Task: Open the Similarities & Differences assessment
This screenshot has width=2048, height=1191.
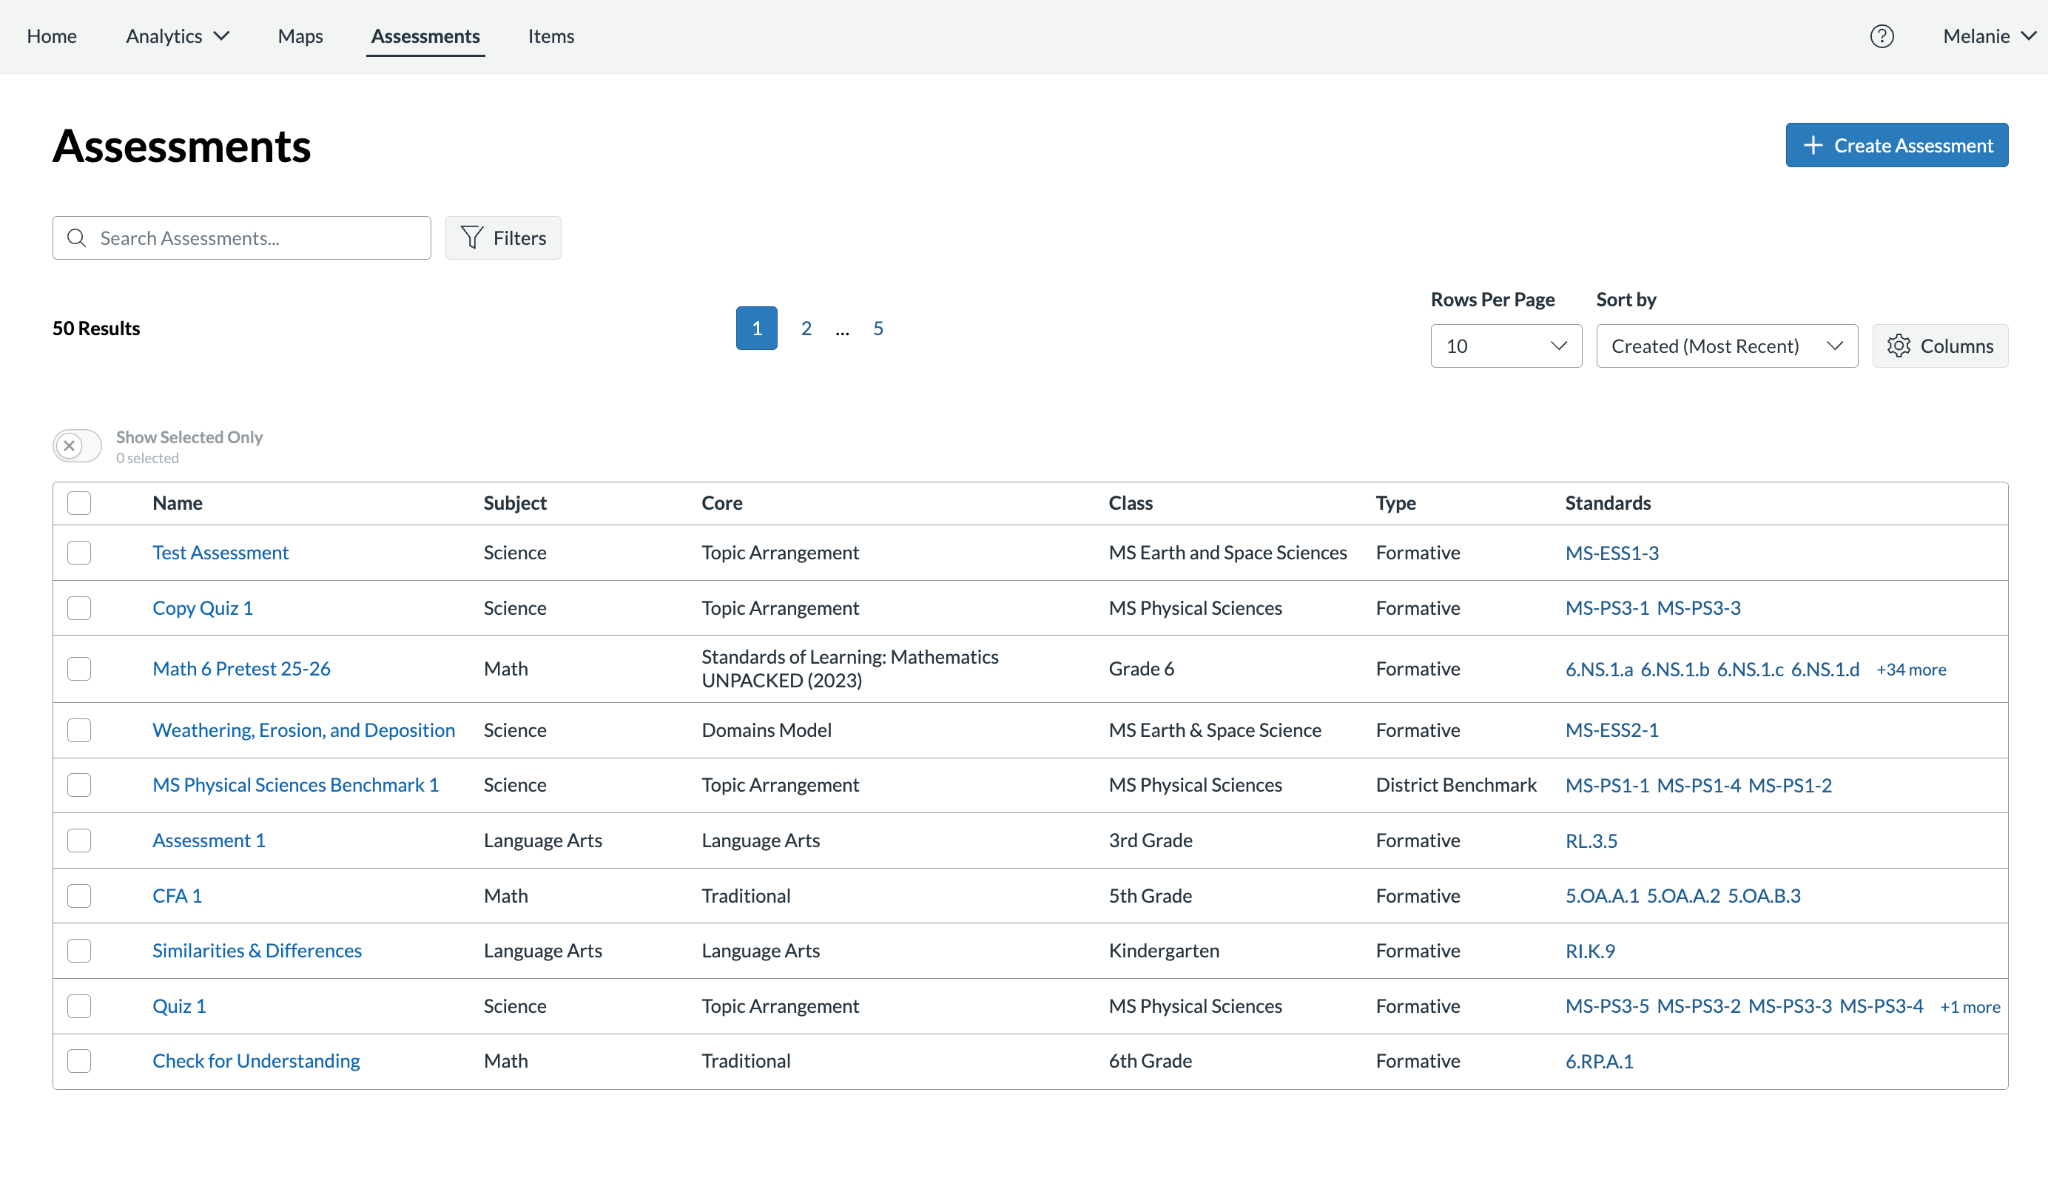Action: pyautogui.click(x=257, y=951)
